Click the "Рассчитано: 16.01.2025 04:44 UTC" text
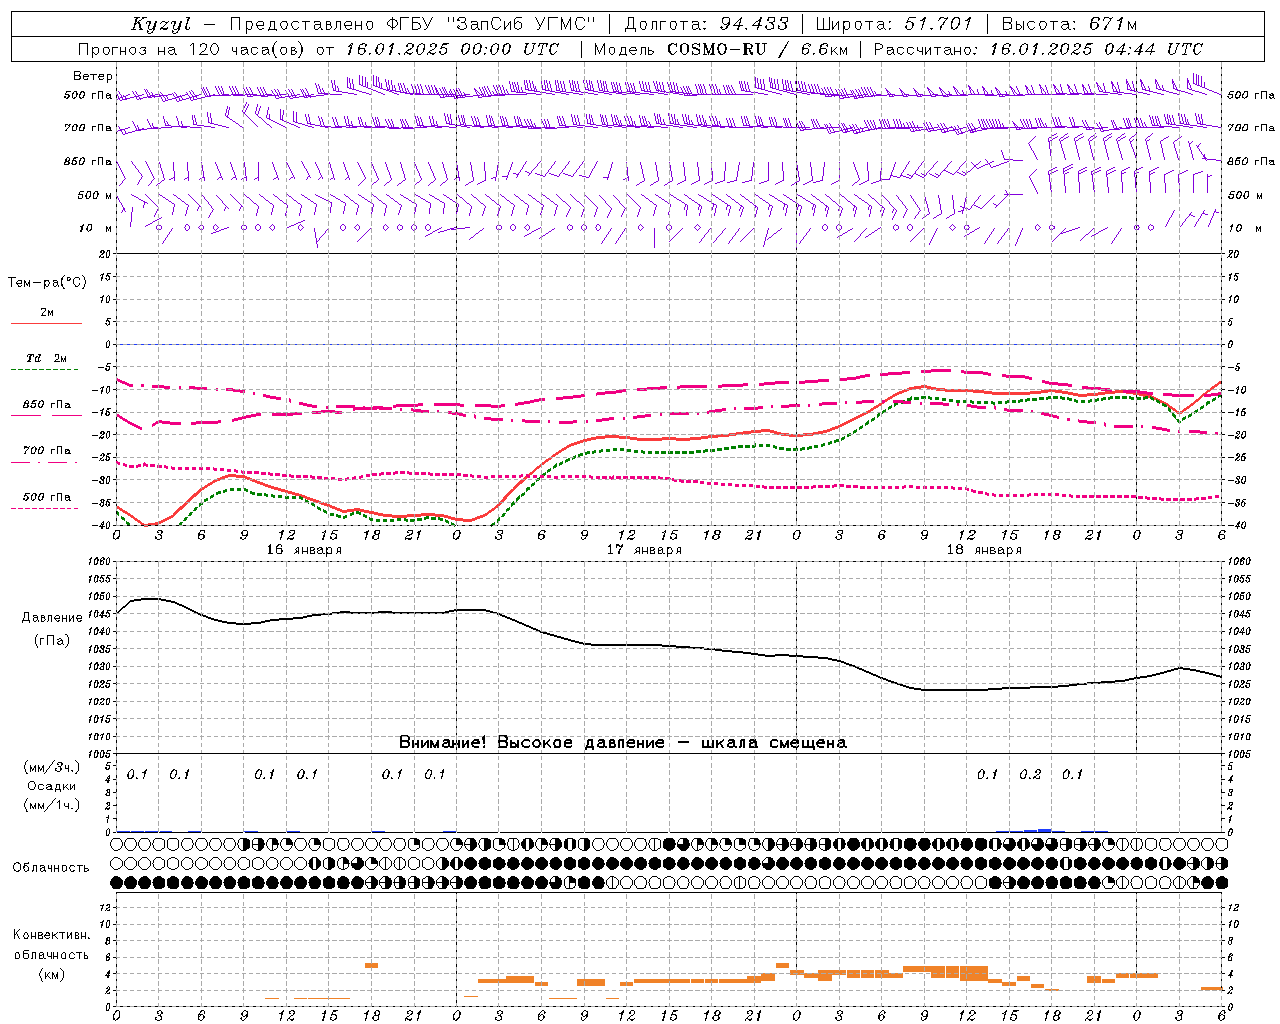The width and height of the screenshot is (1280, 1024). click(x=1038, y=49)
